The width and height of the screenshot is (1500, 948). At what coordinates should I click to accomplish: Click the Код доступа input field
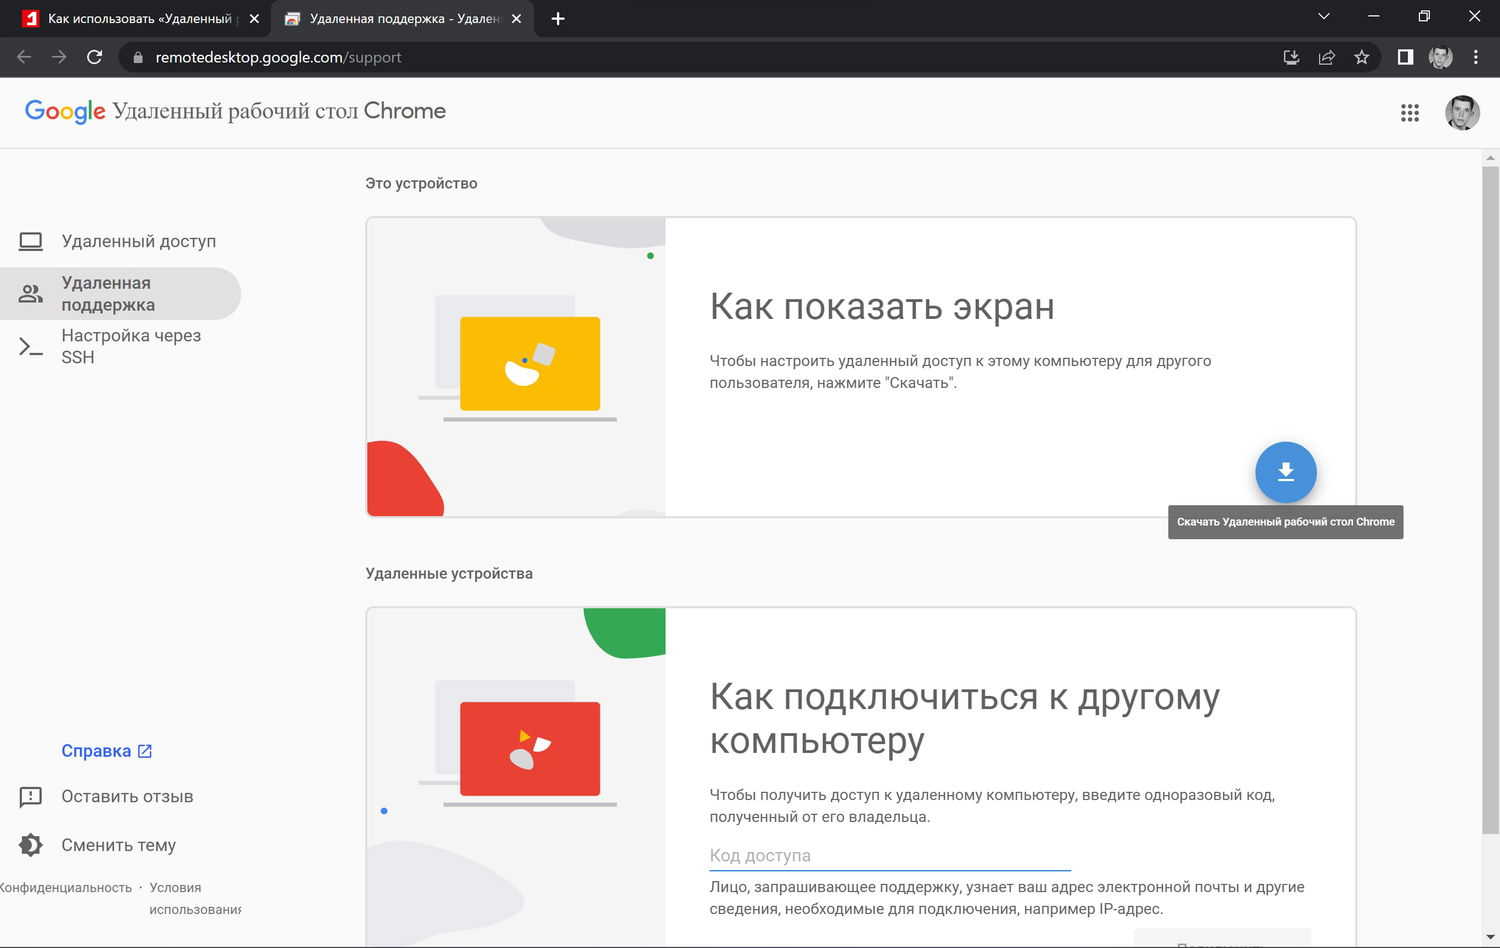pos(888,855)
